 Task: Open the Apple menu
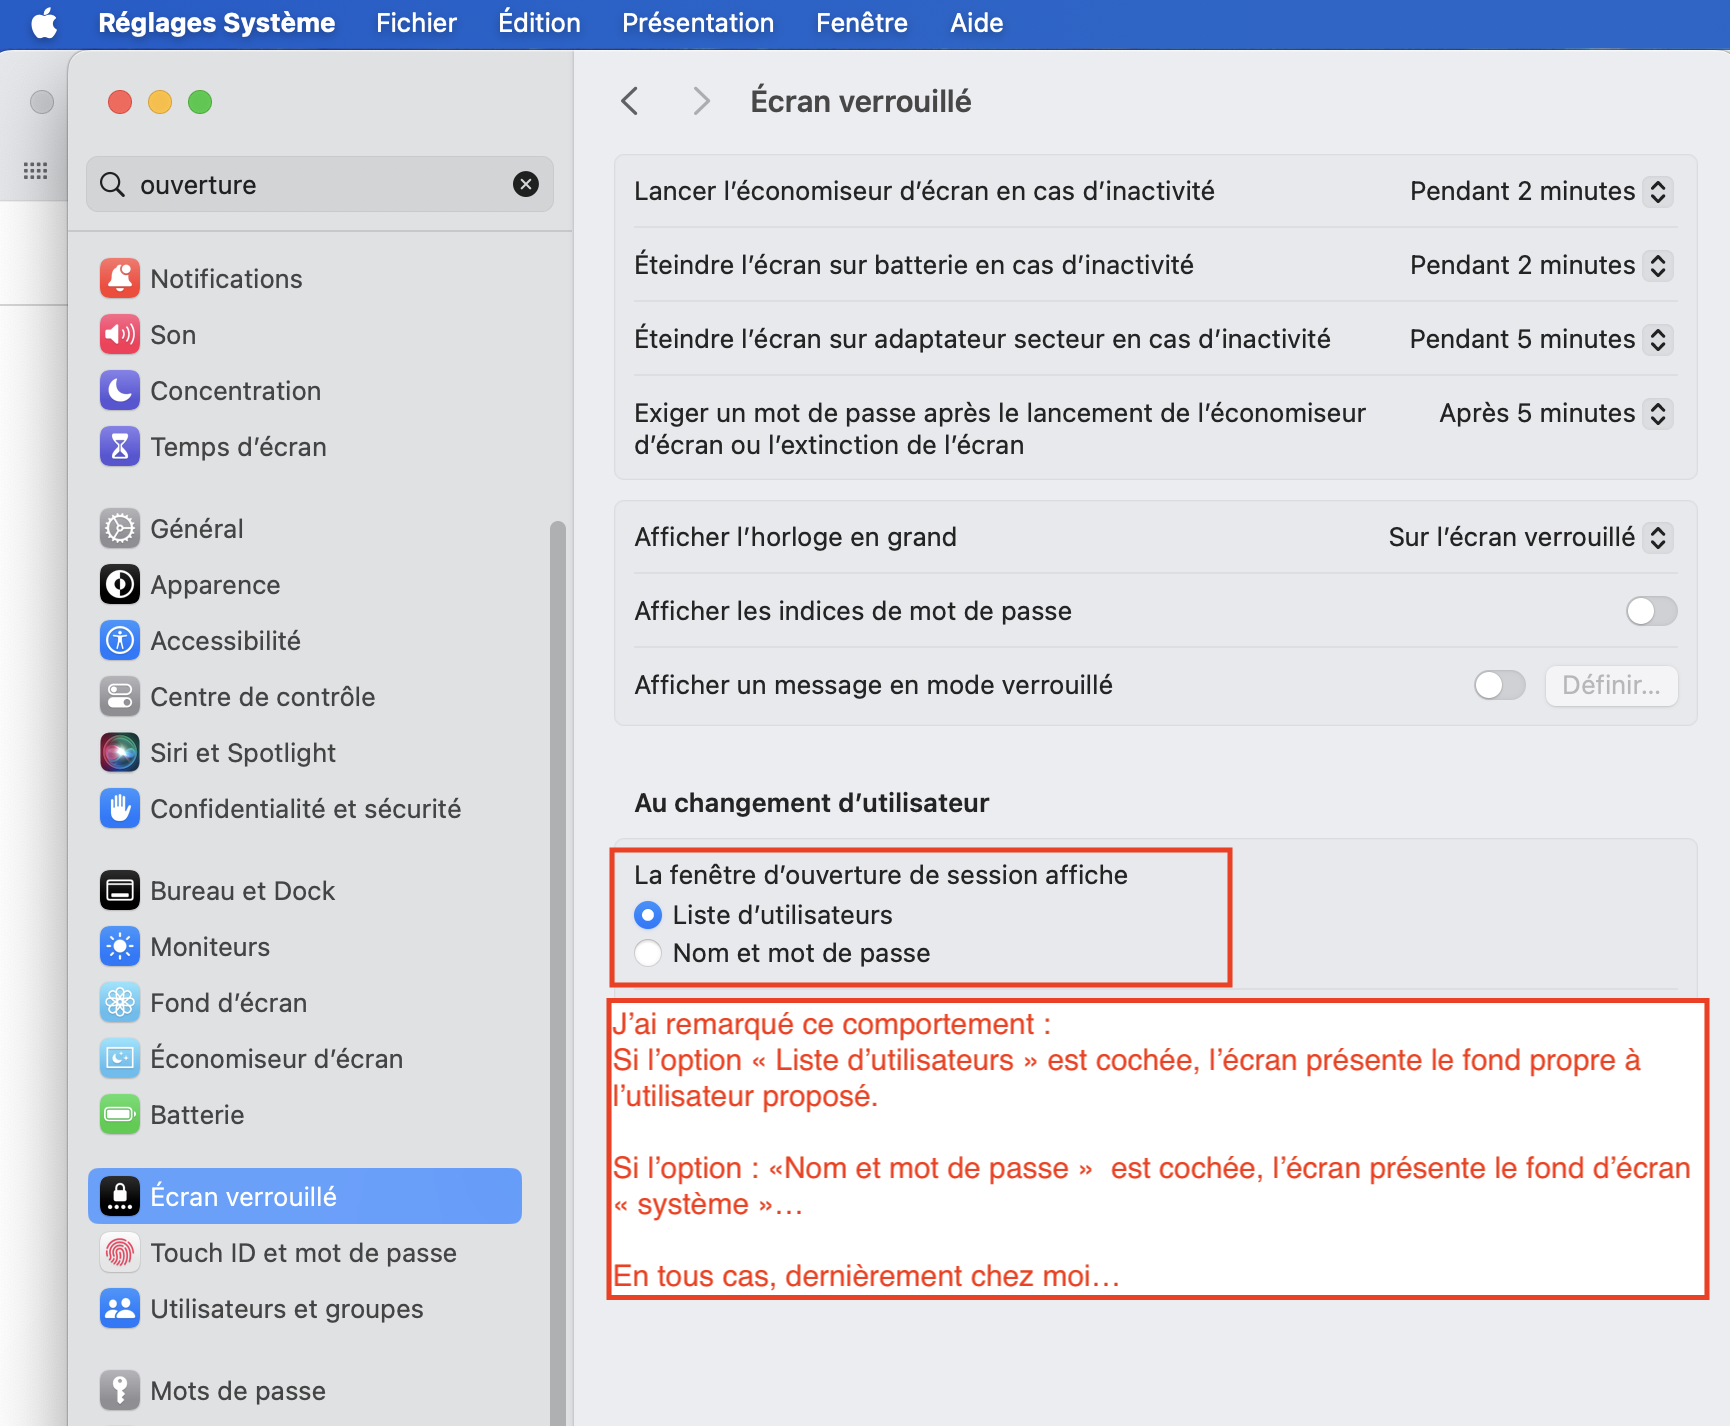44,23
